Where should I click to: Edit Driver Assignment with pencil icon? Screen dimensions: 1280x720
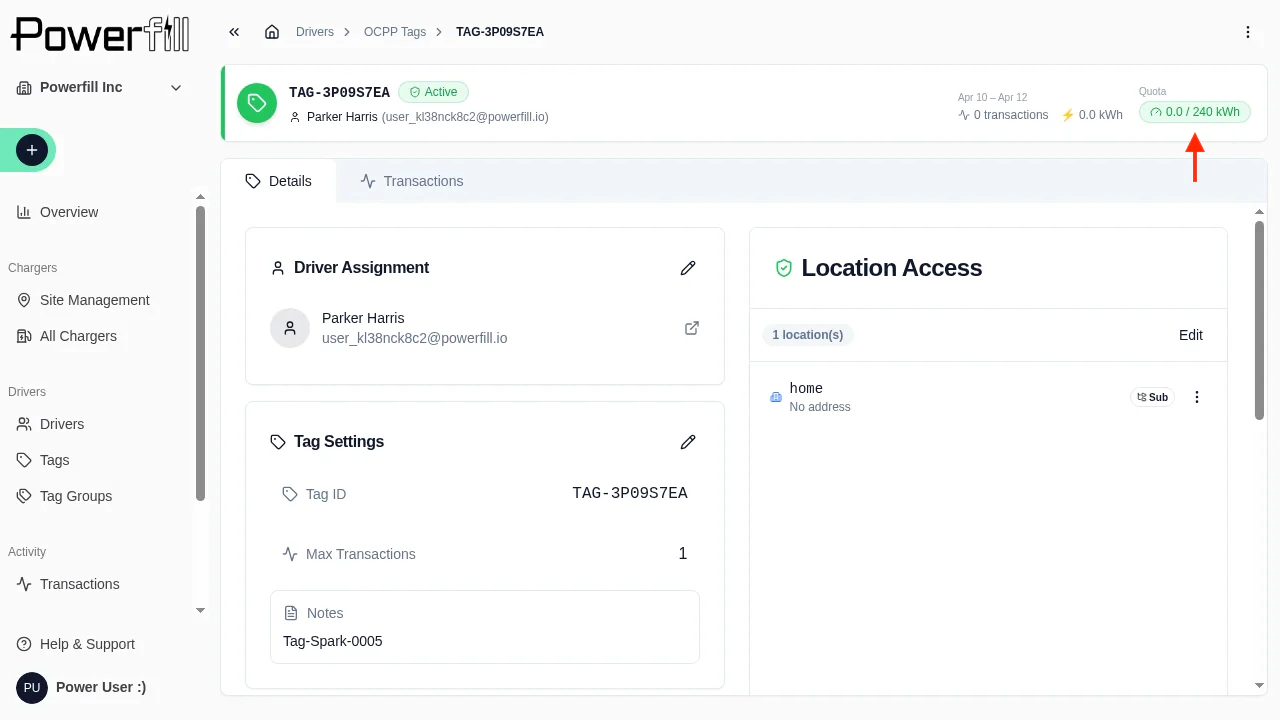click(688, 268)
